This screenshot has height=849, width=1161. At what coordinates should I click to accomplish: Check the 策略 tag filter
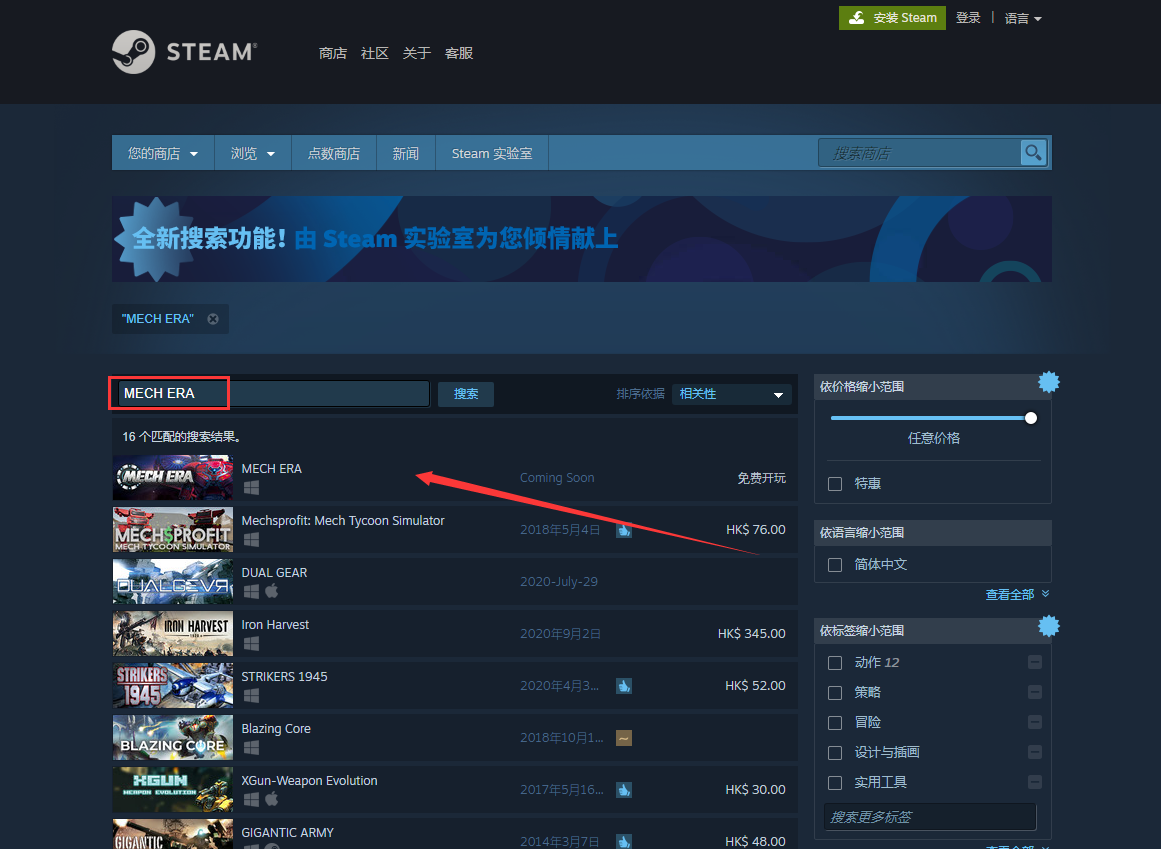(x=835, y=693)
